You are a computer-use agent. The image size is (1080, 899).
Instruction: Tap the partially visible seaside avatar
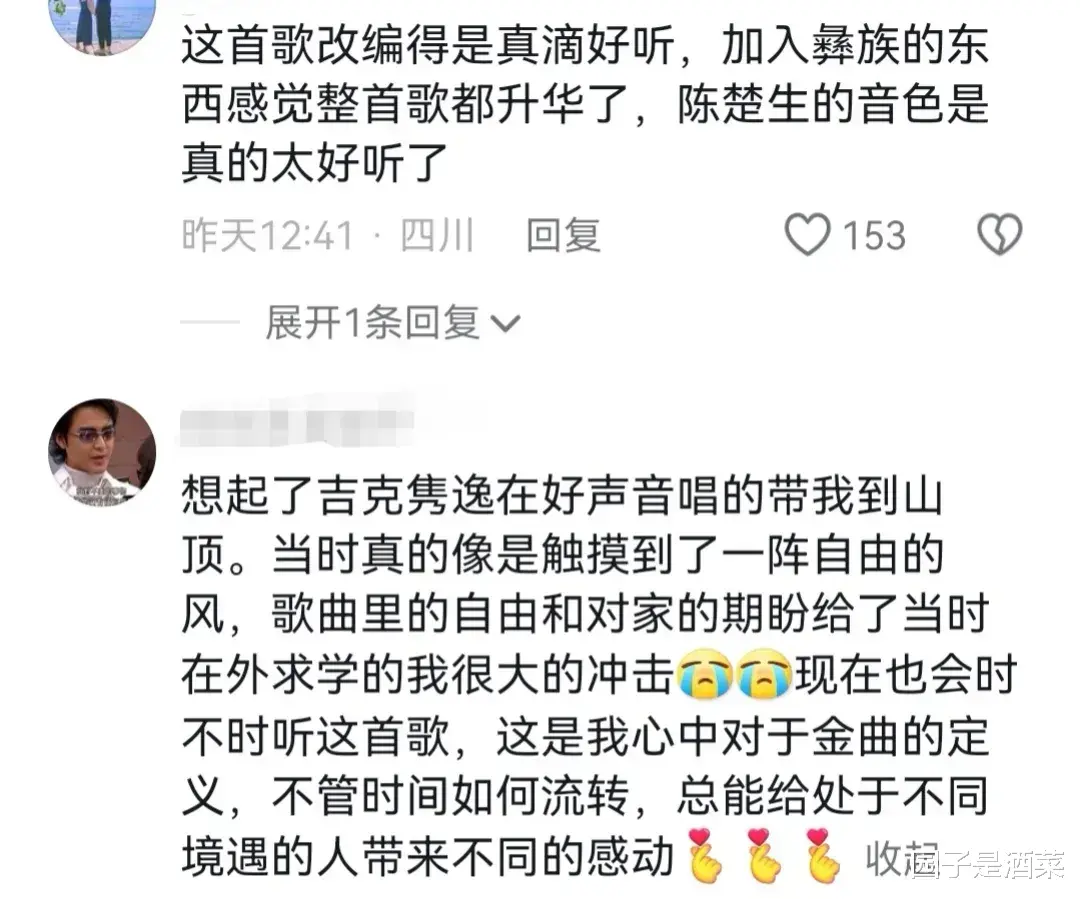102,24
